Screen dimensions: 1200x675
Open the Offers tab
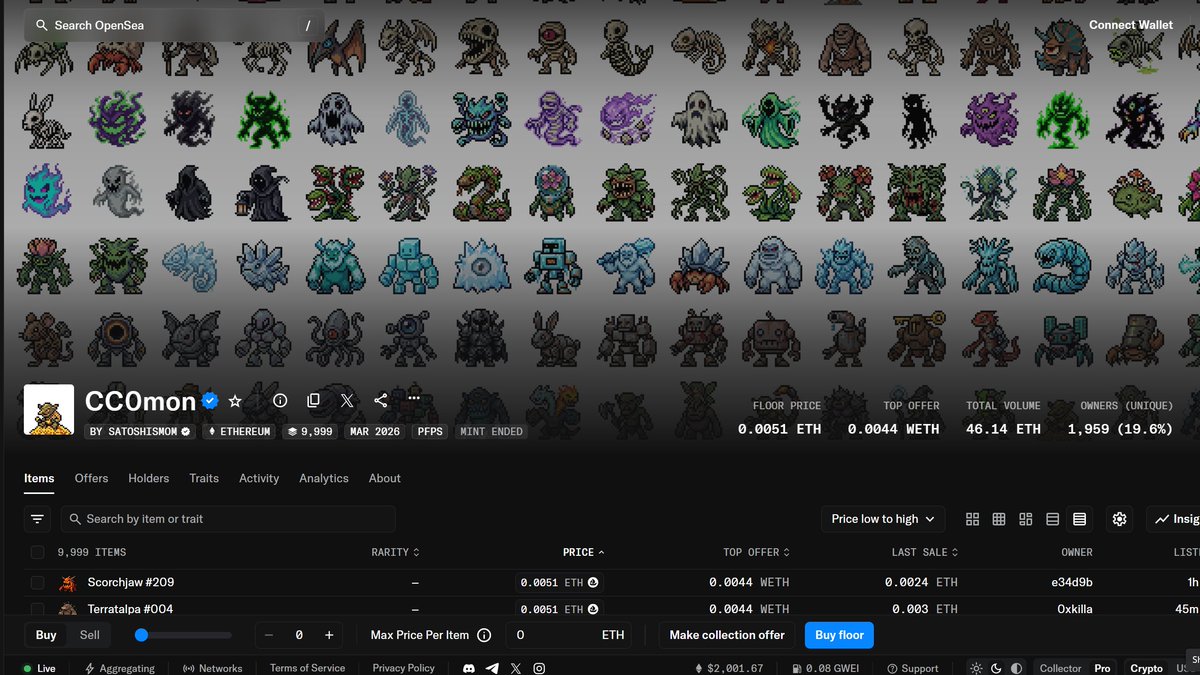tap(91, 478)
